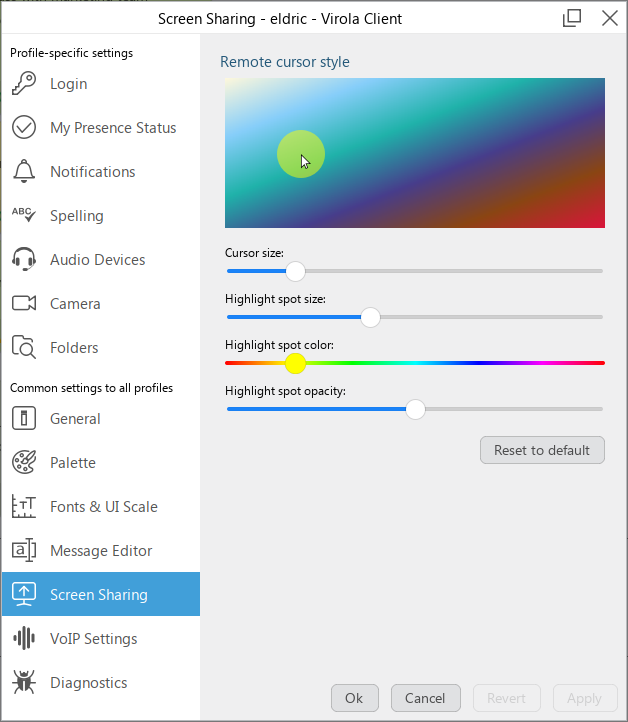The width and height of the screenshot is (628, 722).
Task: Click the Message Editor text cursor icon
Action: 24,550
